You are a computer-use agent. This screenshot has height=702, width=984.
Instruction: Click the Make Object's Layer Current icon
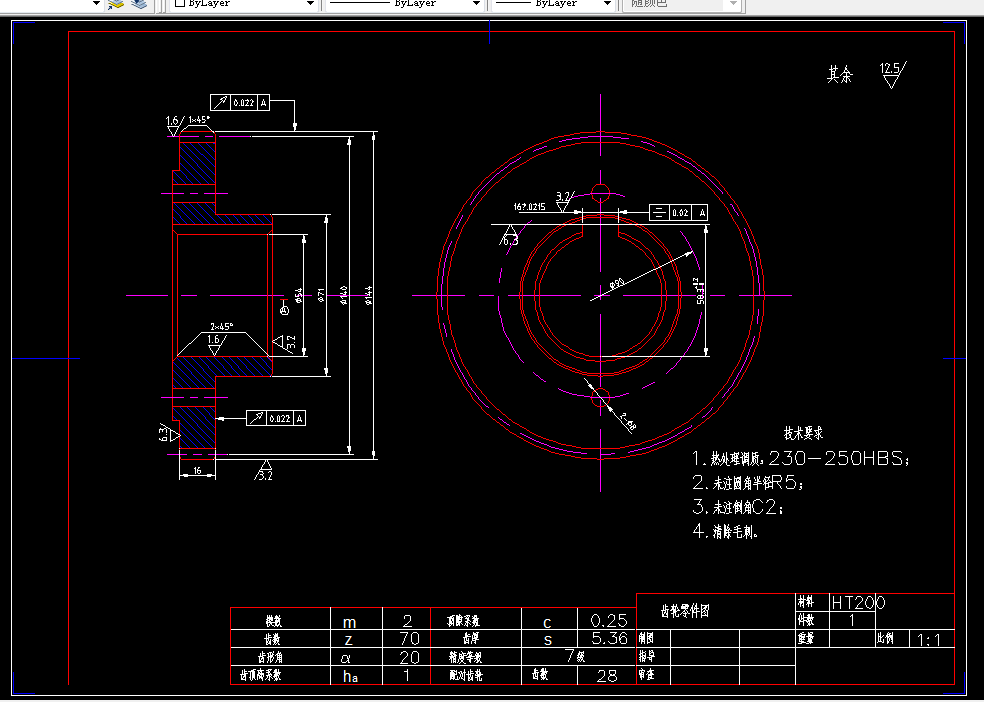(116, 4)
